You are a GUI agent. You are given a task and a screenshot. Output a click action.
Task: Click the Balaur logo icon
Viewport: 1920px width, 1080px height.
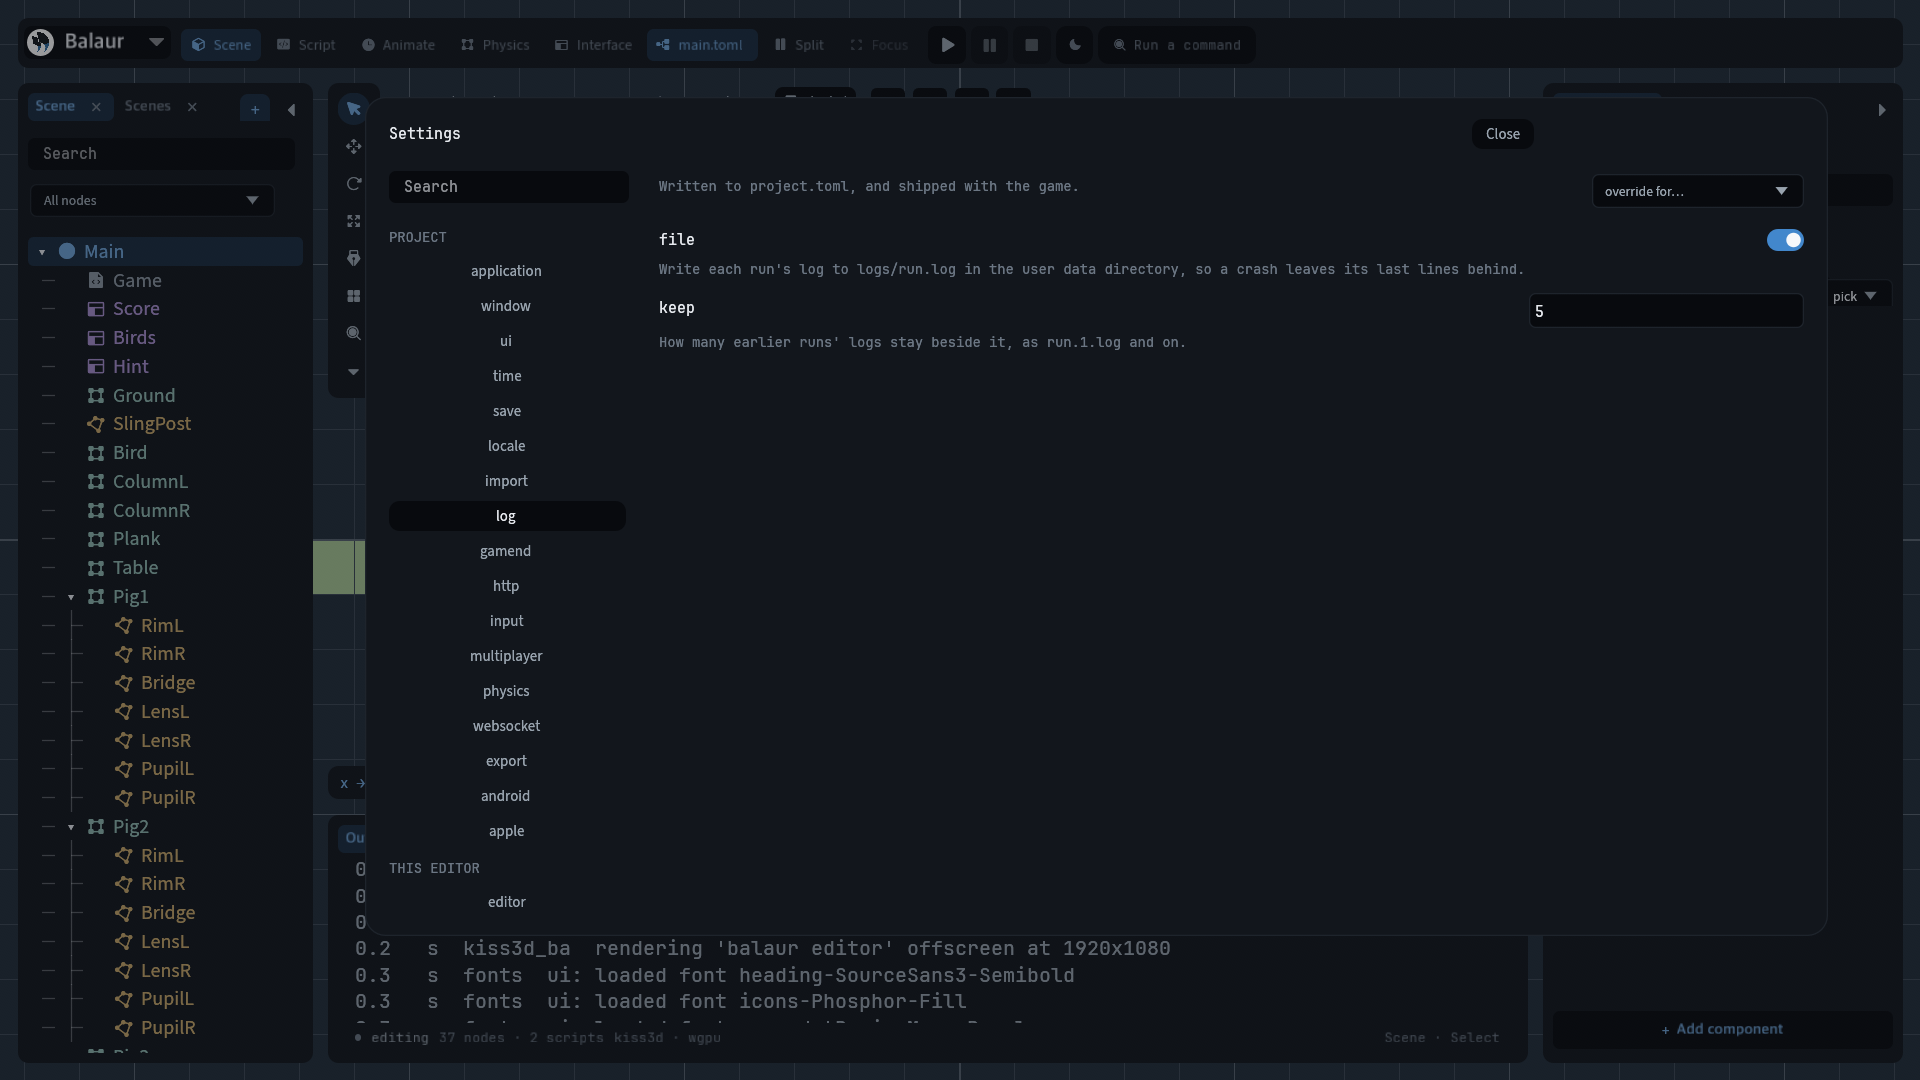(x=40, y=42)
